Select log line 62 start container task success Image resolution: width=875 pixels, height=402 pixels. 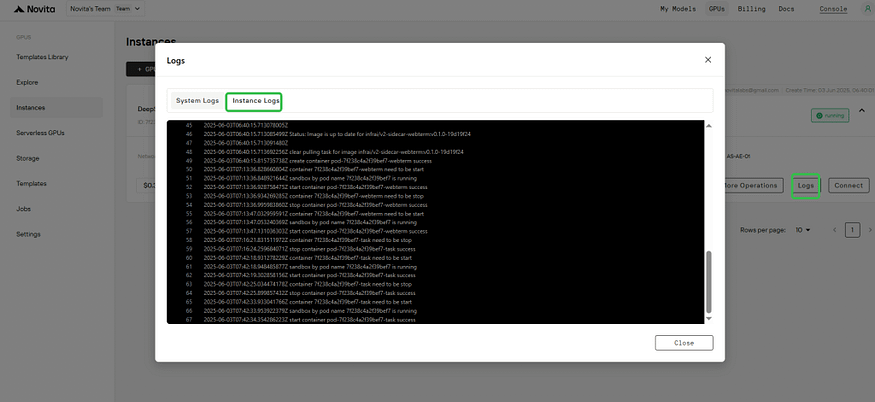pos(310,275)
